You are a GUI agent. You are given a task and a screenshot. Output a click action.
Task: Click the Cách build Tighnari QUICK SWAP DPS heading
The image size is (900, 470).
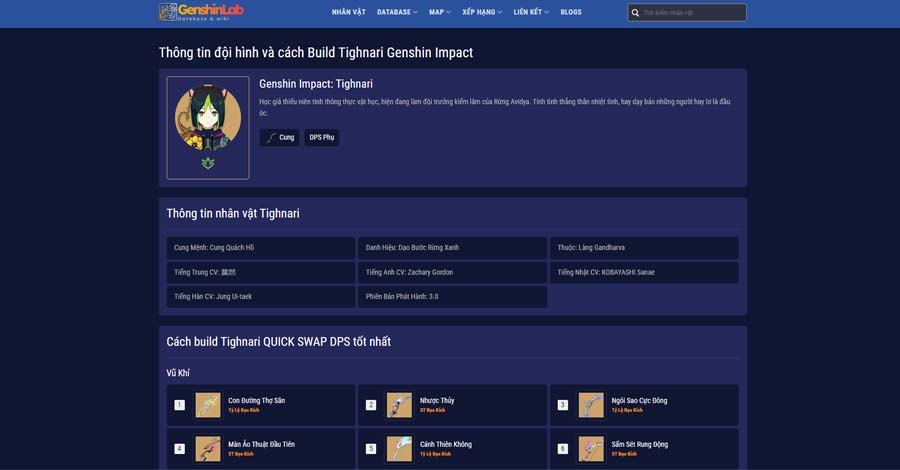pyautogui.click(x=278, y=341)
